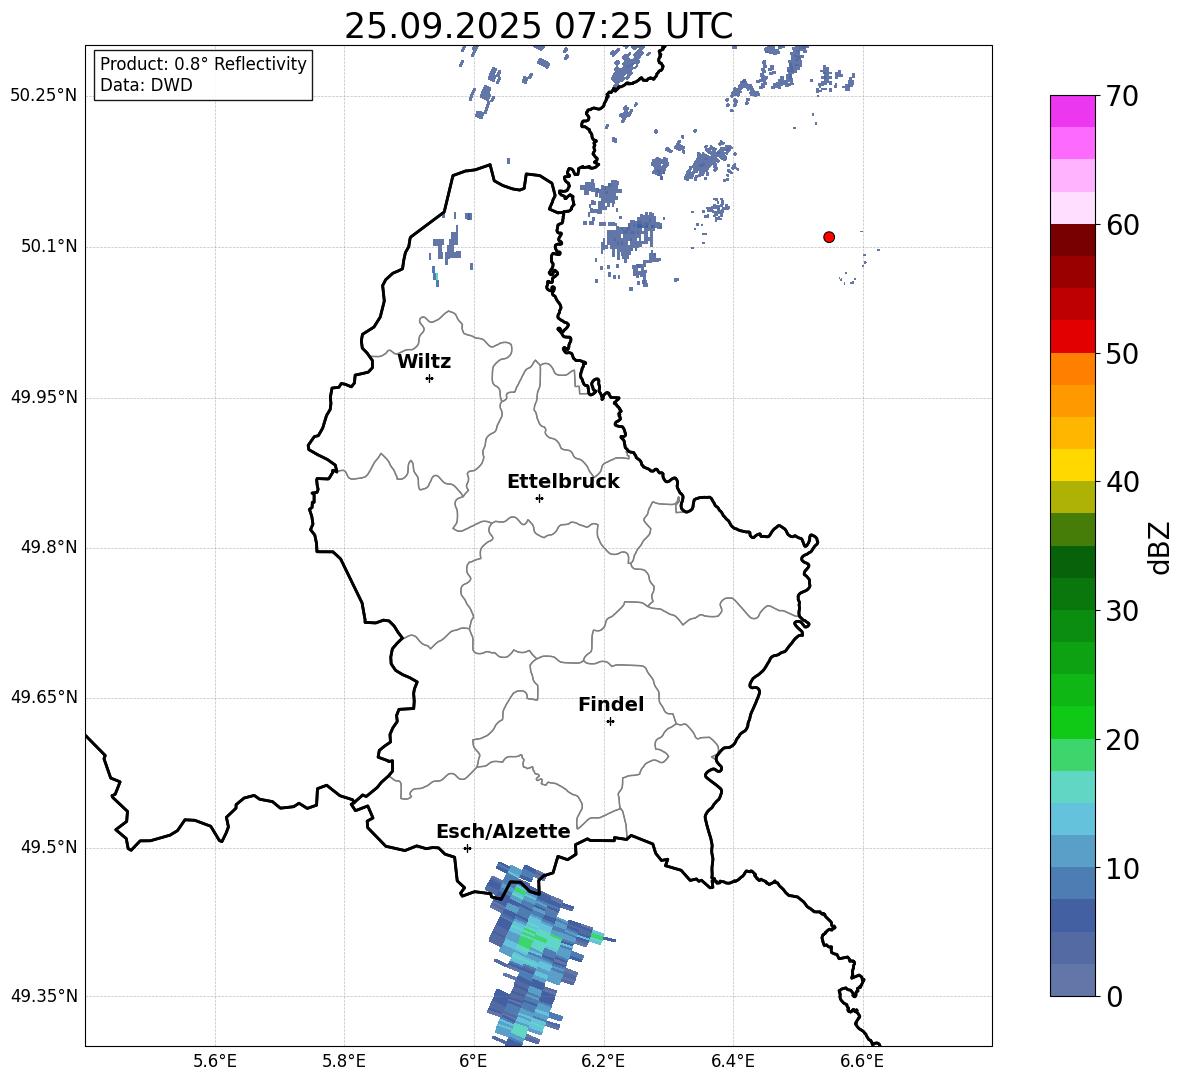The height and width of the screenshot is (1081, 1184).
Task: Click the 50.25°N latitude label
Action: pos(44,96)
